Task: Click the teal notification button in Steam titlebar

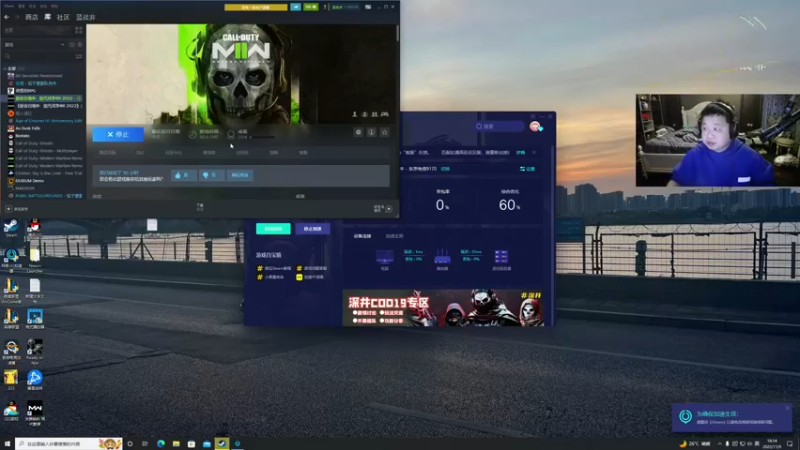Action: click(x=295, y=7)
